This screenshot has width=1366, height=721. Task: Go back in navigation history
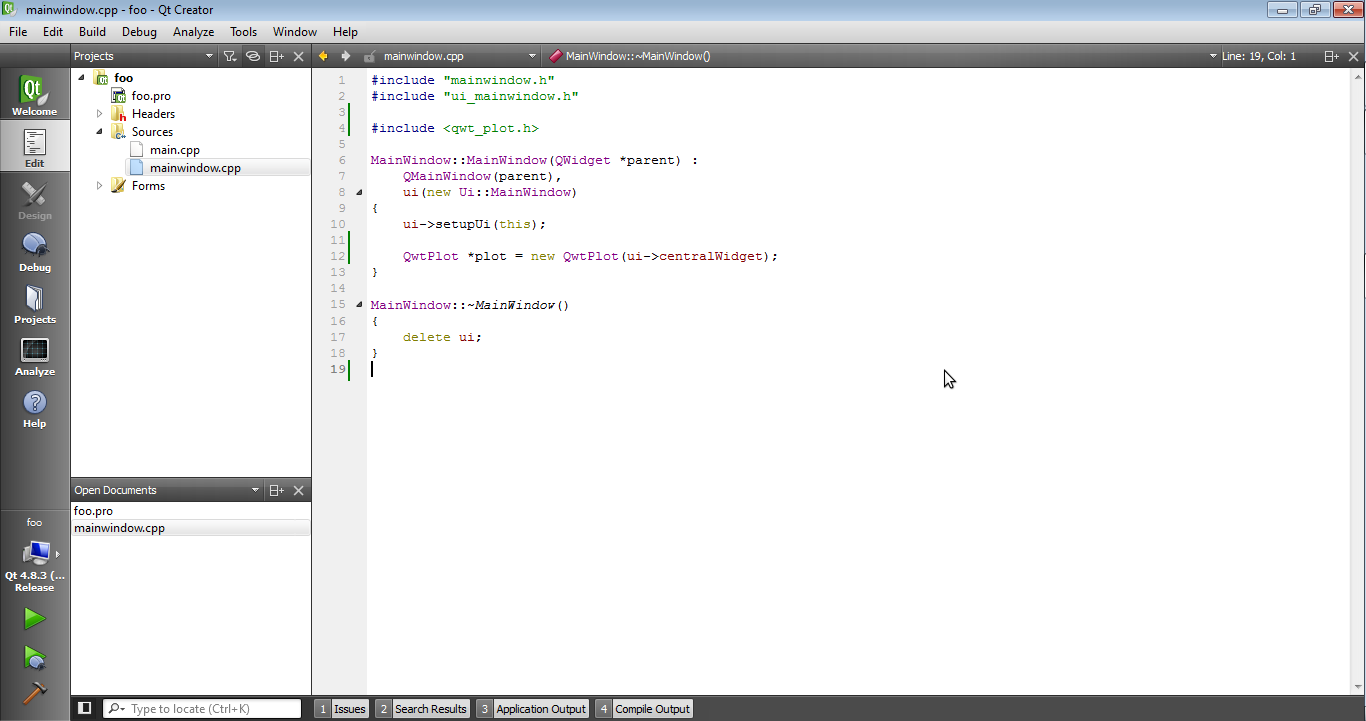323,56
